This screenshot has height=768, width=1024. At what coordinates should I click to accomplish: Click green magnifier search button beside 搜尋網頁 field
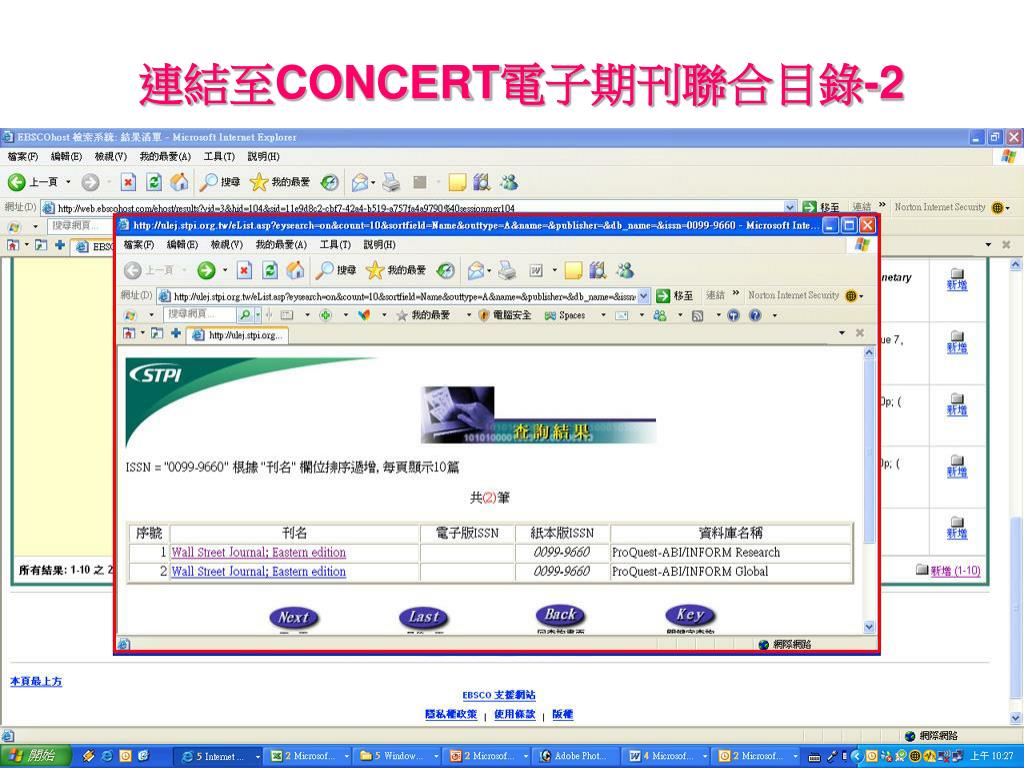[245, 315]
